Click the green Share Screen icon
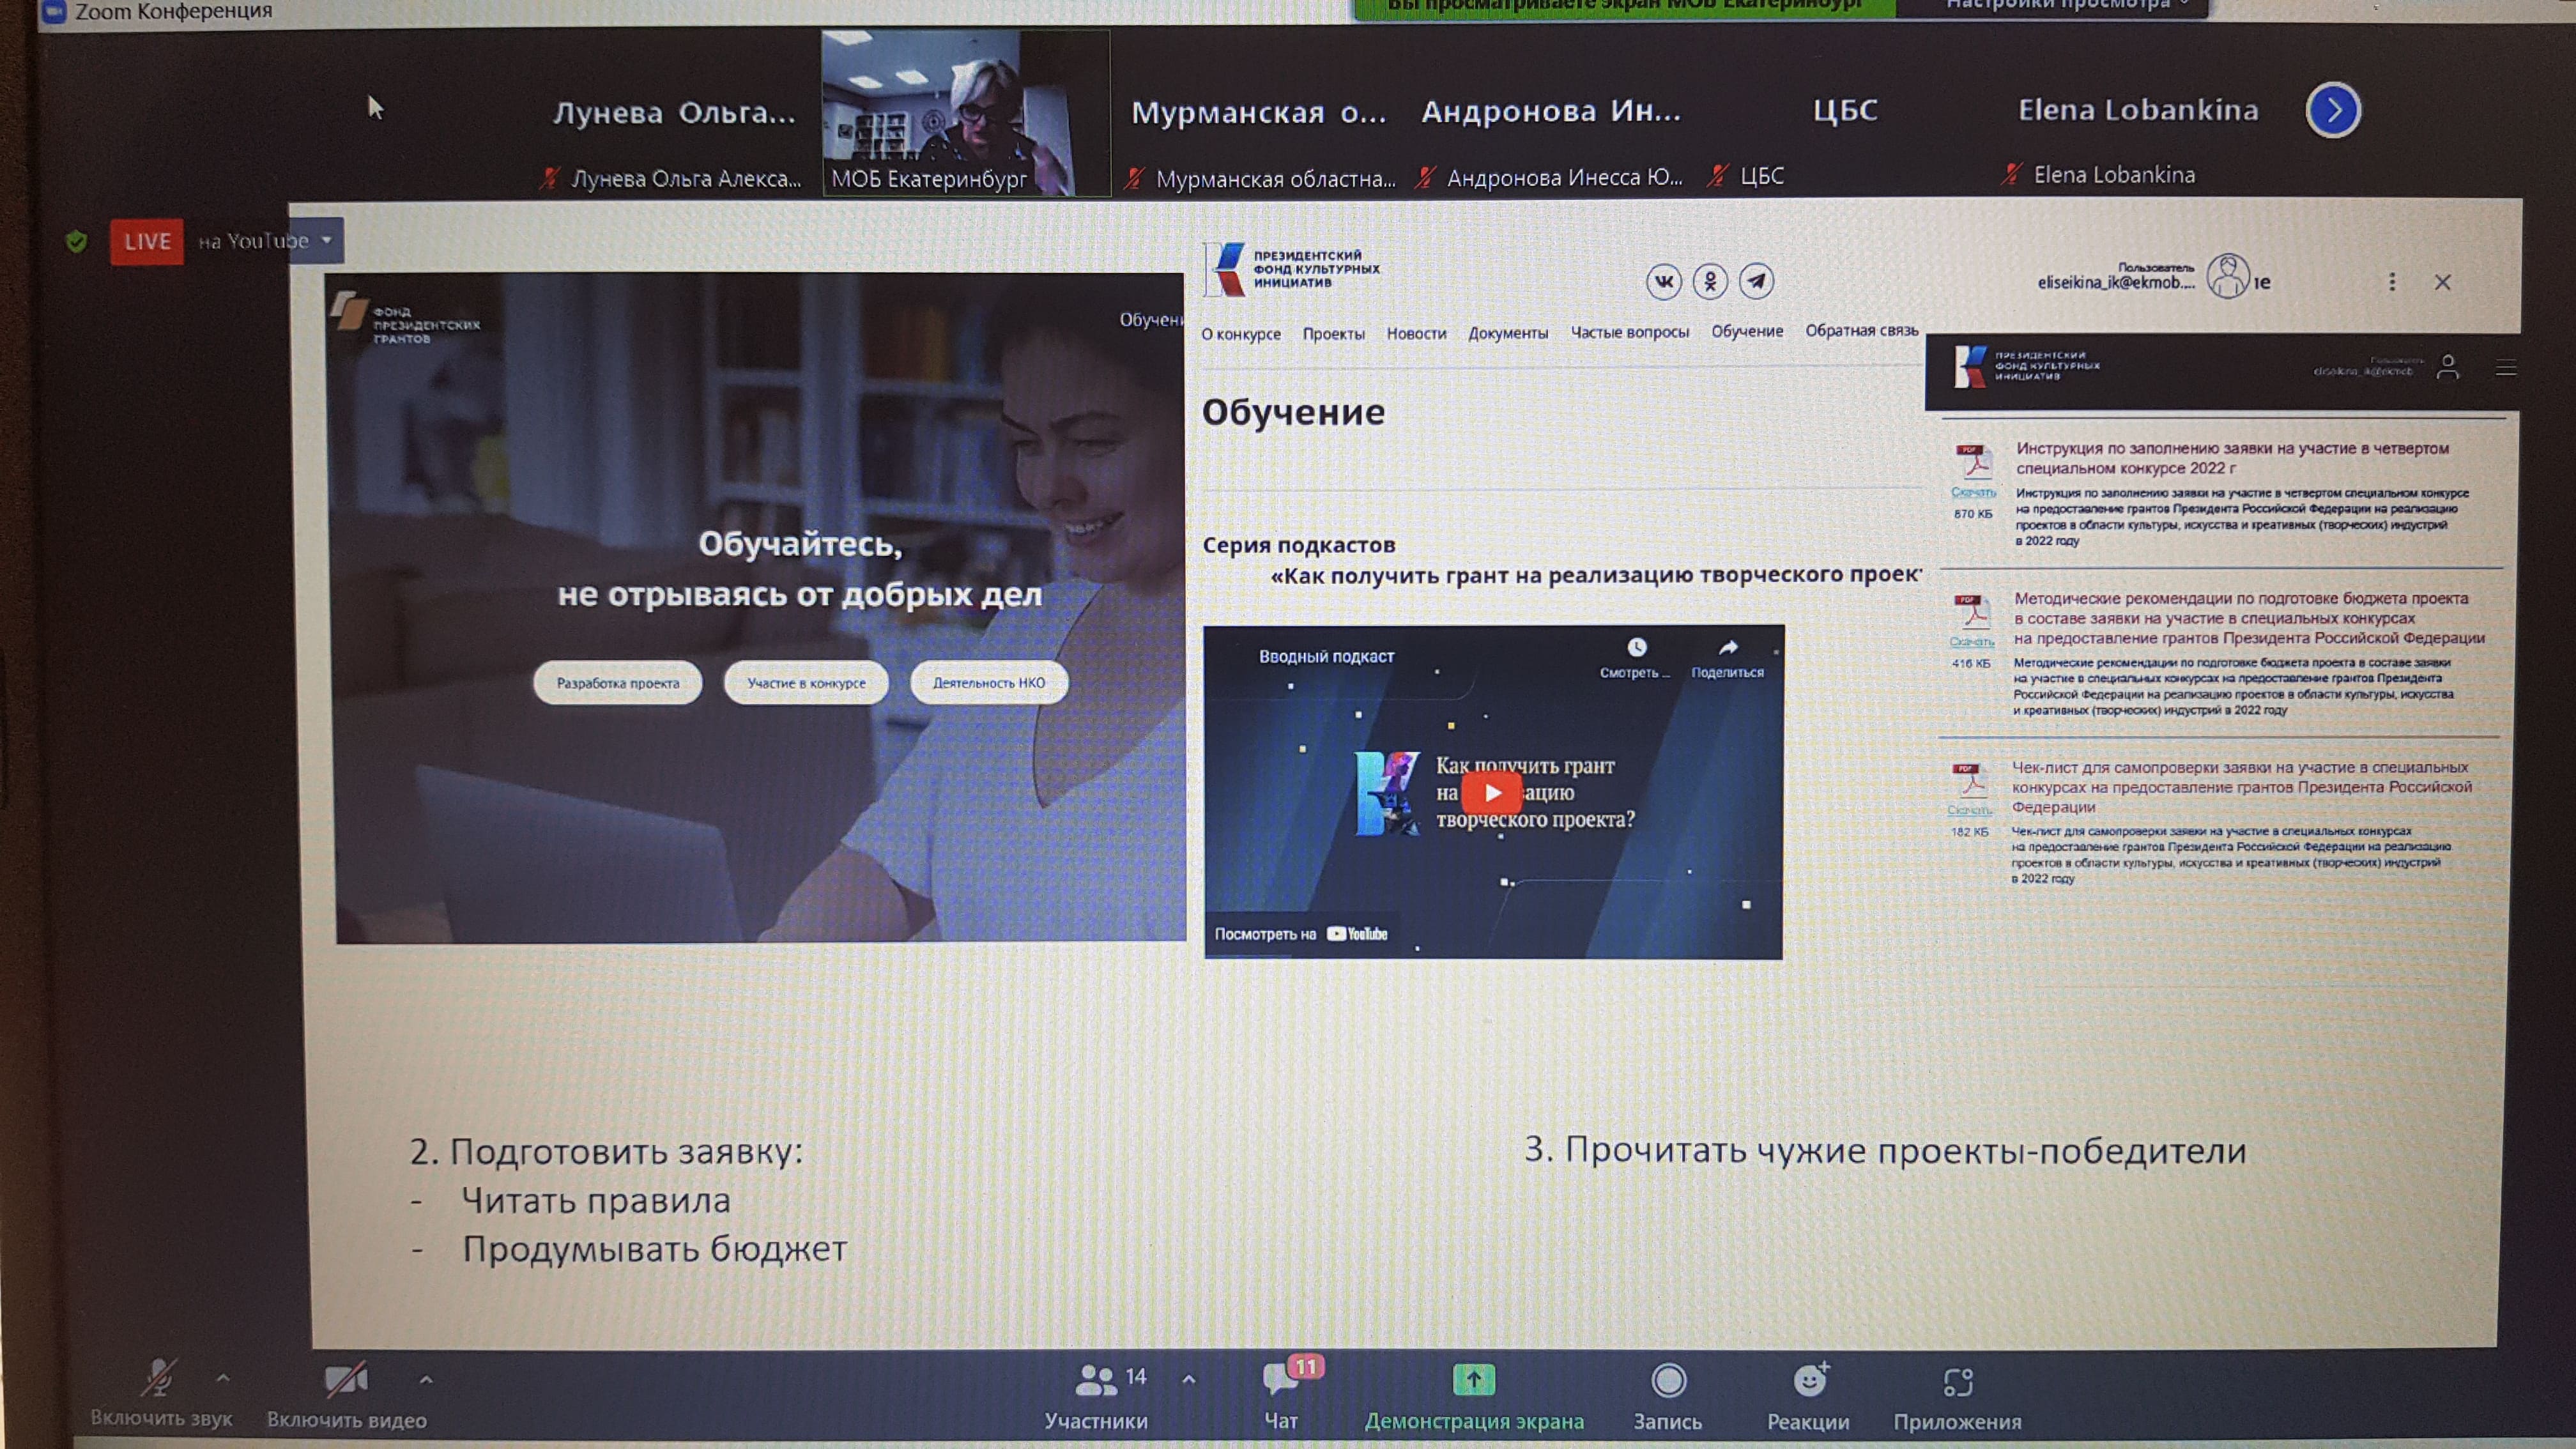 [1473, 1380]
